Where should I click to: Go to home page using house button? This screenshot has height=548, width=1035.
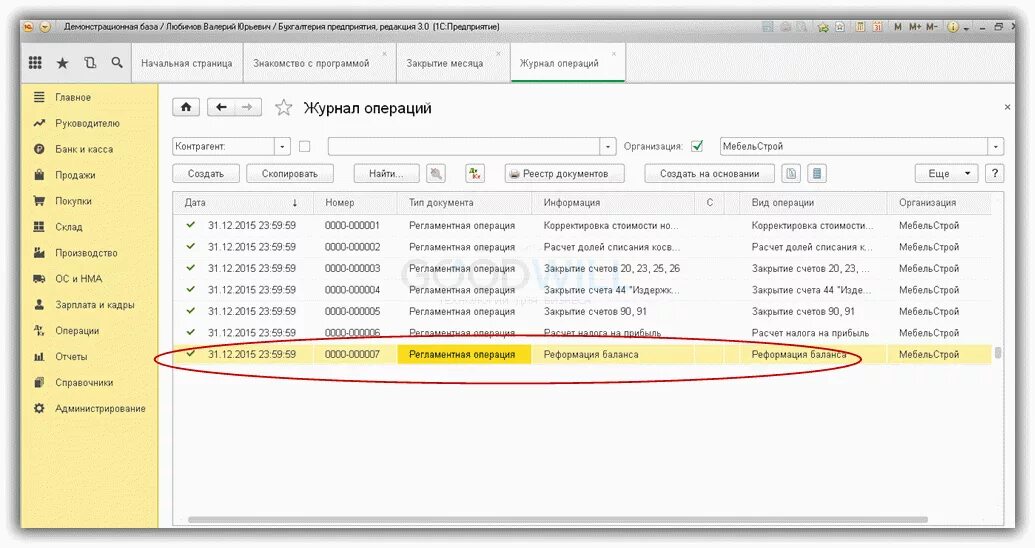pyautogui.click(x=186, y=107)
